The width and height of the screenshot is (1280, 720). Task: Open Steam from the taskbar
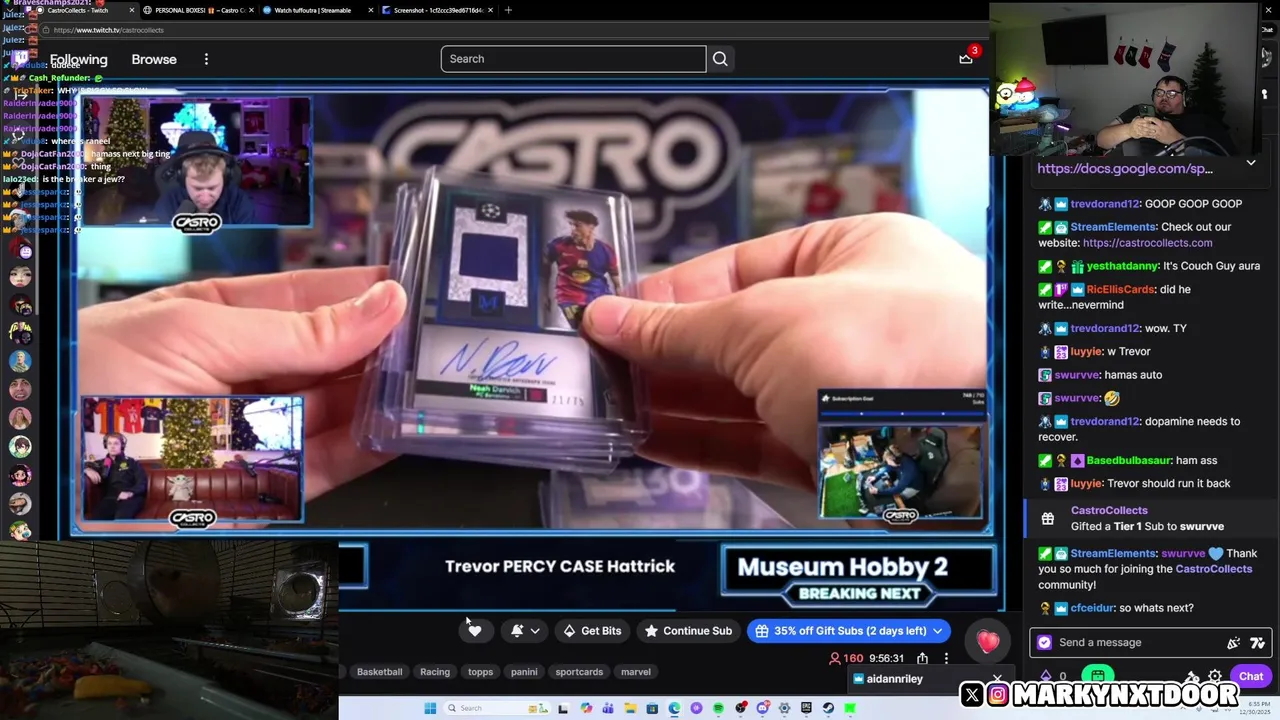pos(828,708)
